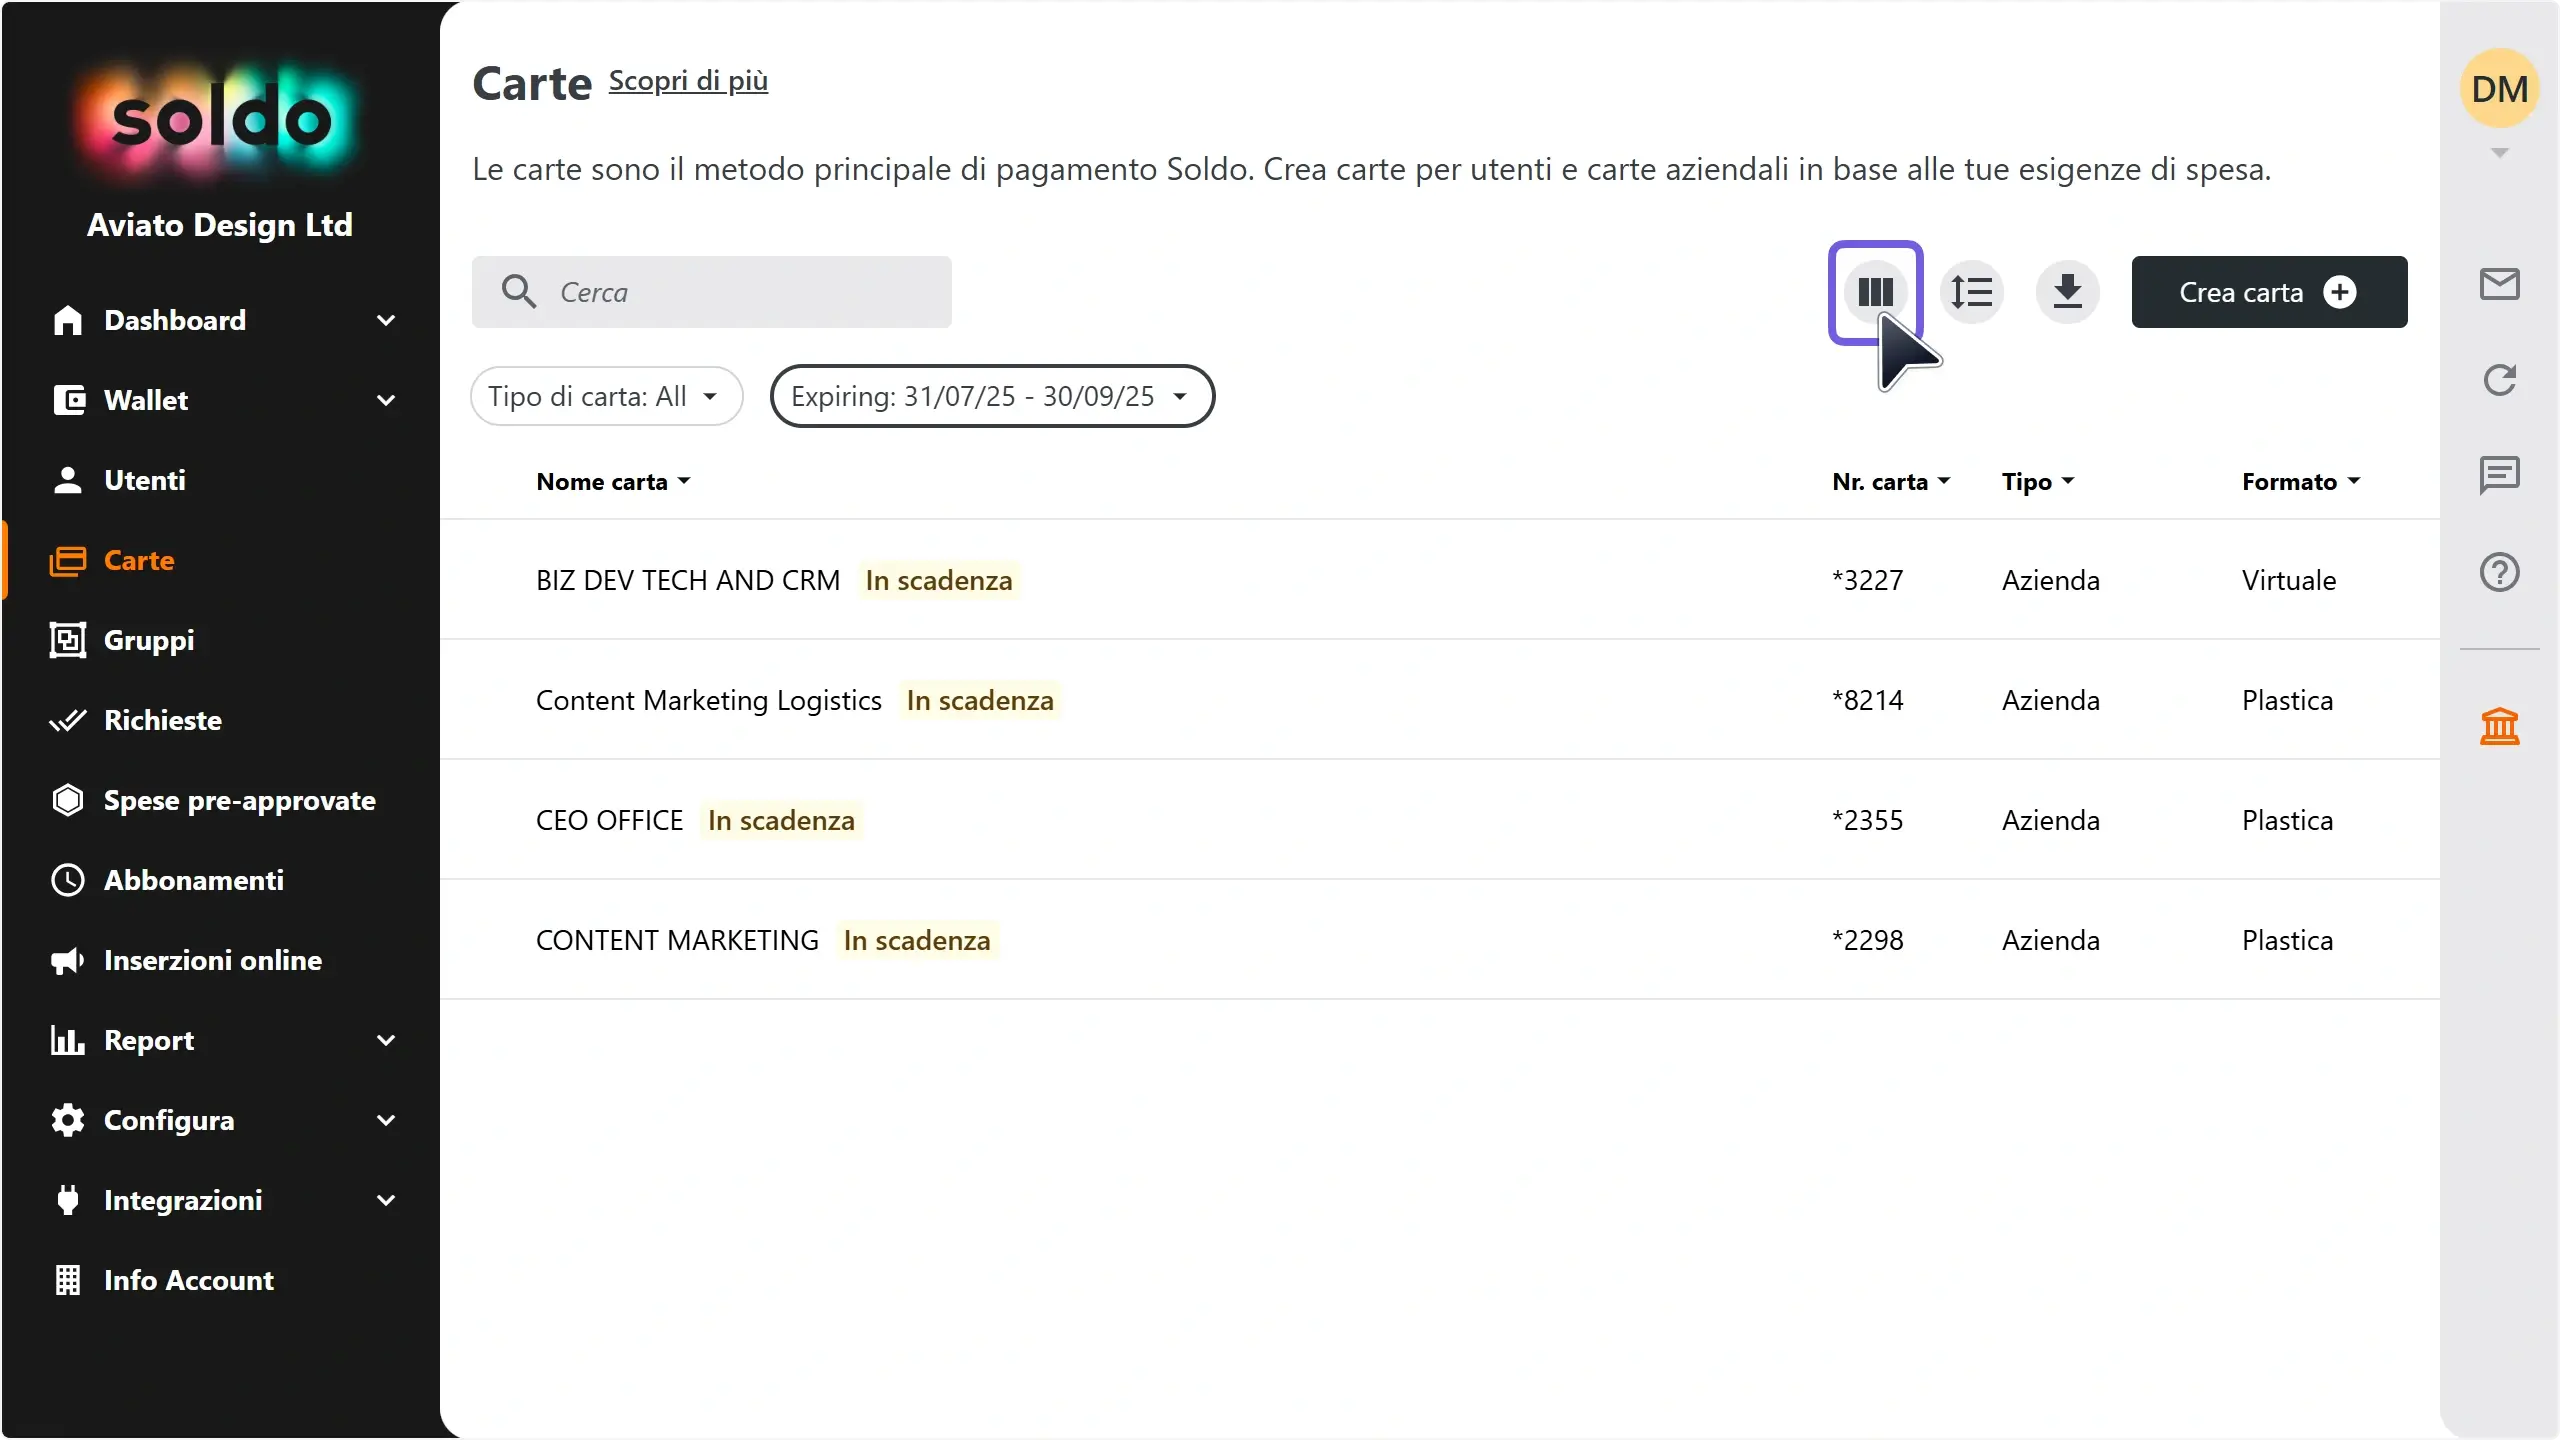Open Content Marketing Logistics card
This screenshot has width=2560, height=1440.
pyautogui.click(x=1440, y=700)
